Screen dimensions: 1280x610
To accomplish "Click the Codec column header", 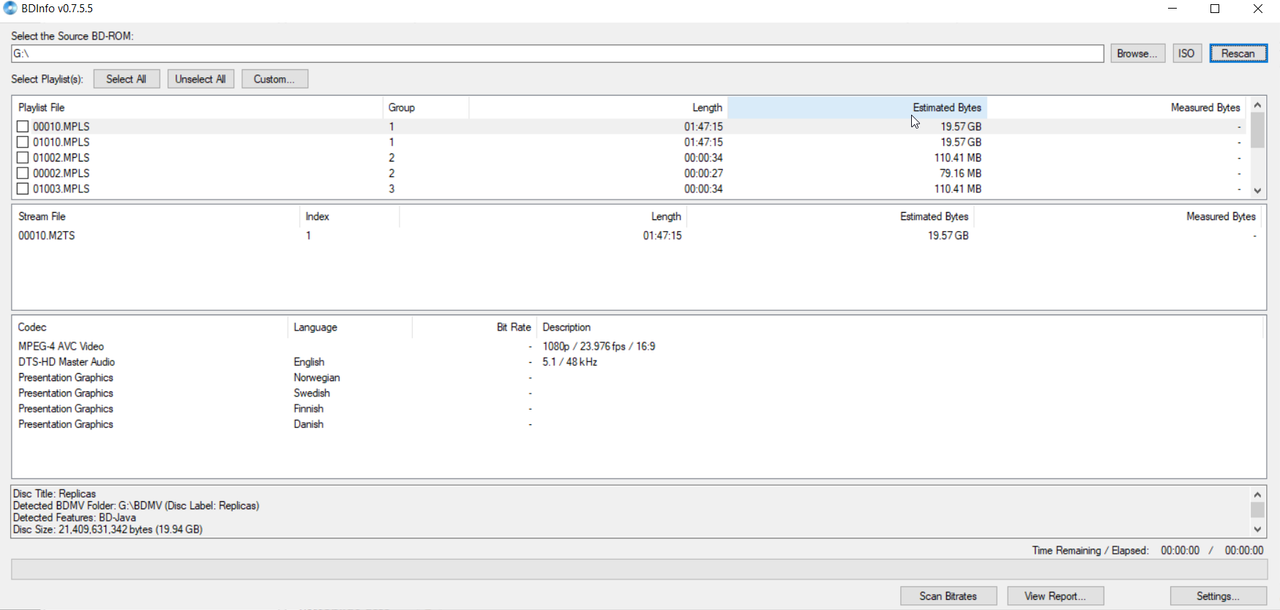I will tap(150, 327).
